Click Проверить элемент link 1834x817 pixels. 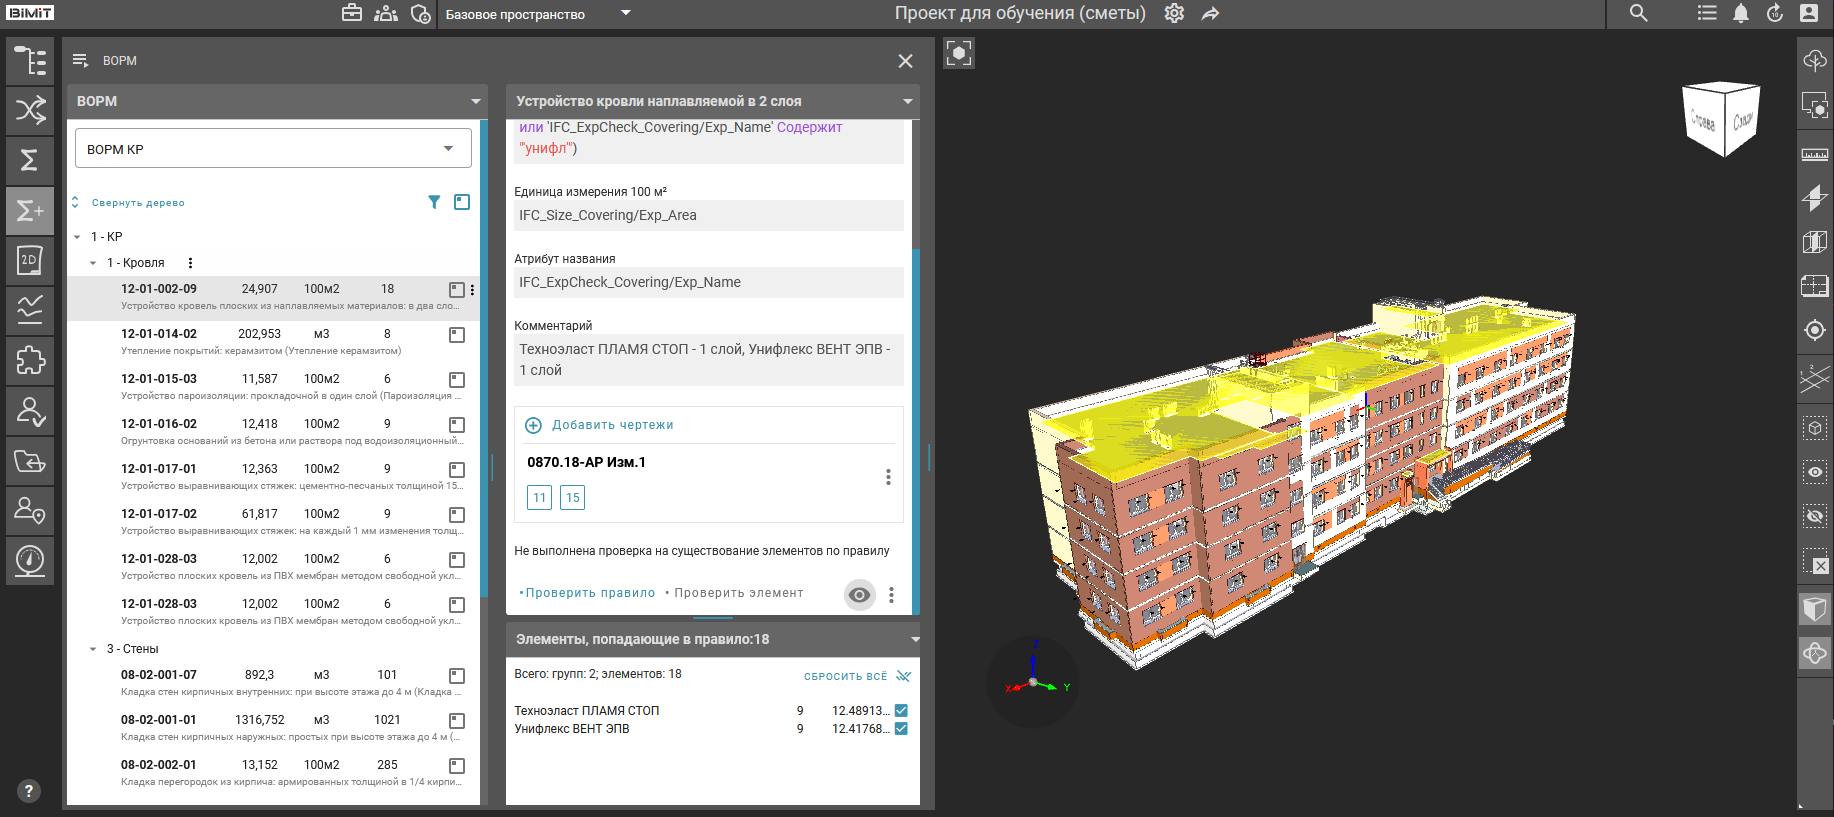click(738, 593)
